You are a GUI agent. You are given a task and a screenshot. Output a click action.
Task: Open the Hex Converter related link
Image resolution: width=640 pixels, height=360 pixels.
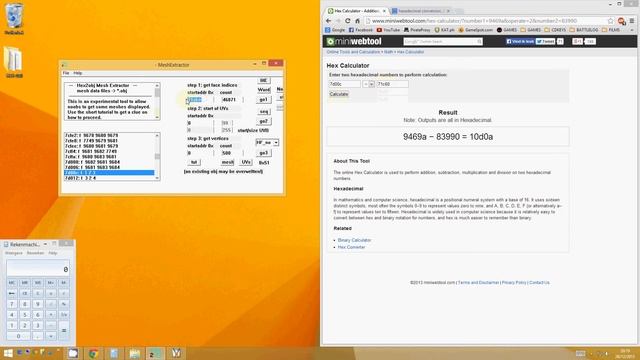351,247
